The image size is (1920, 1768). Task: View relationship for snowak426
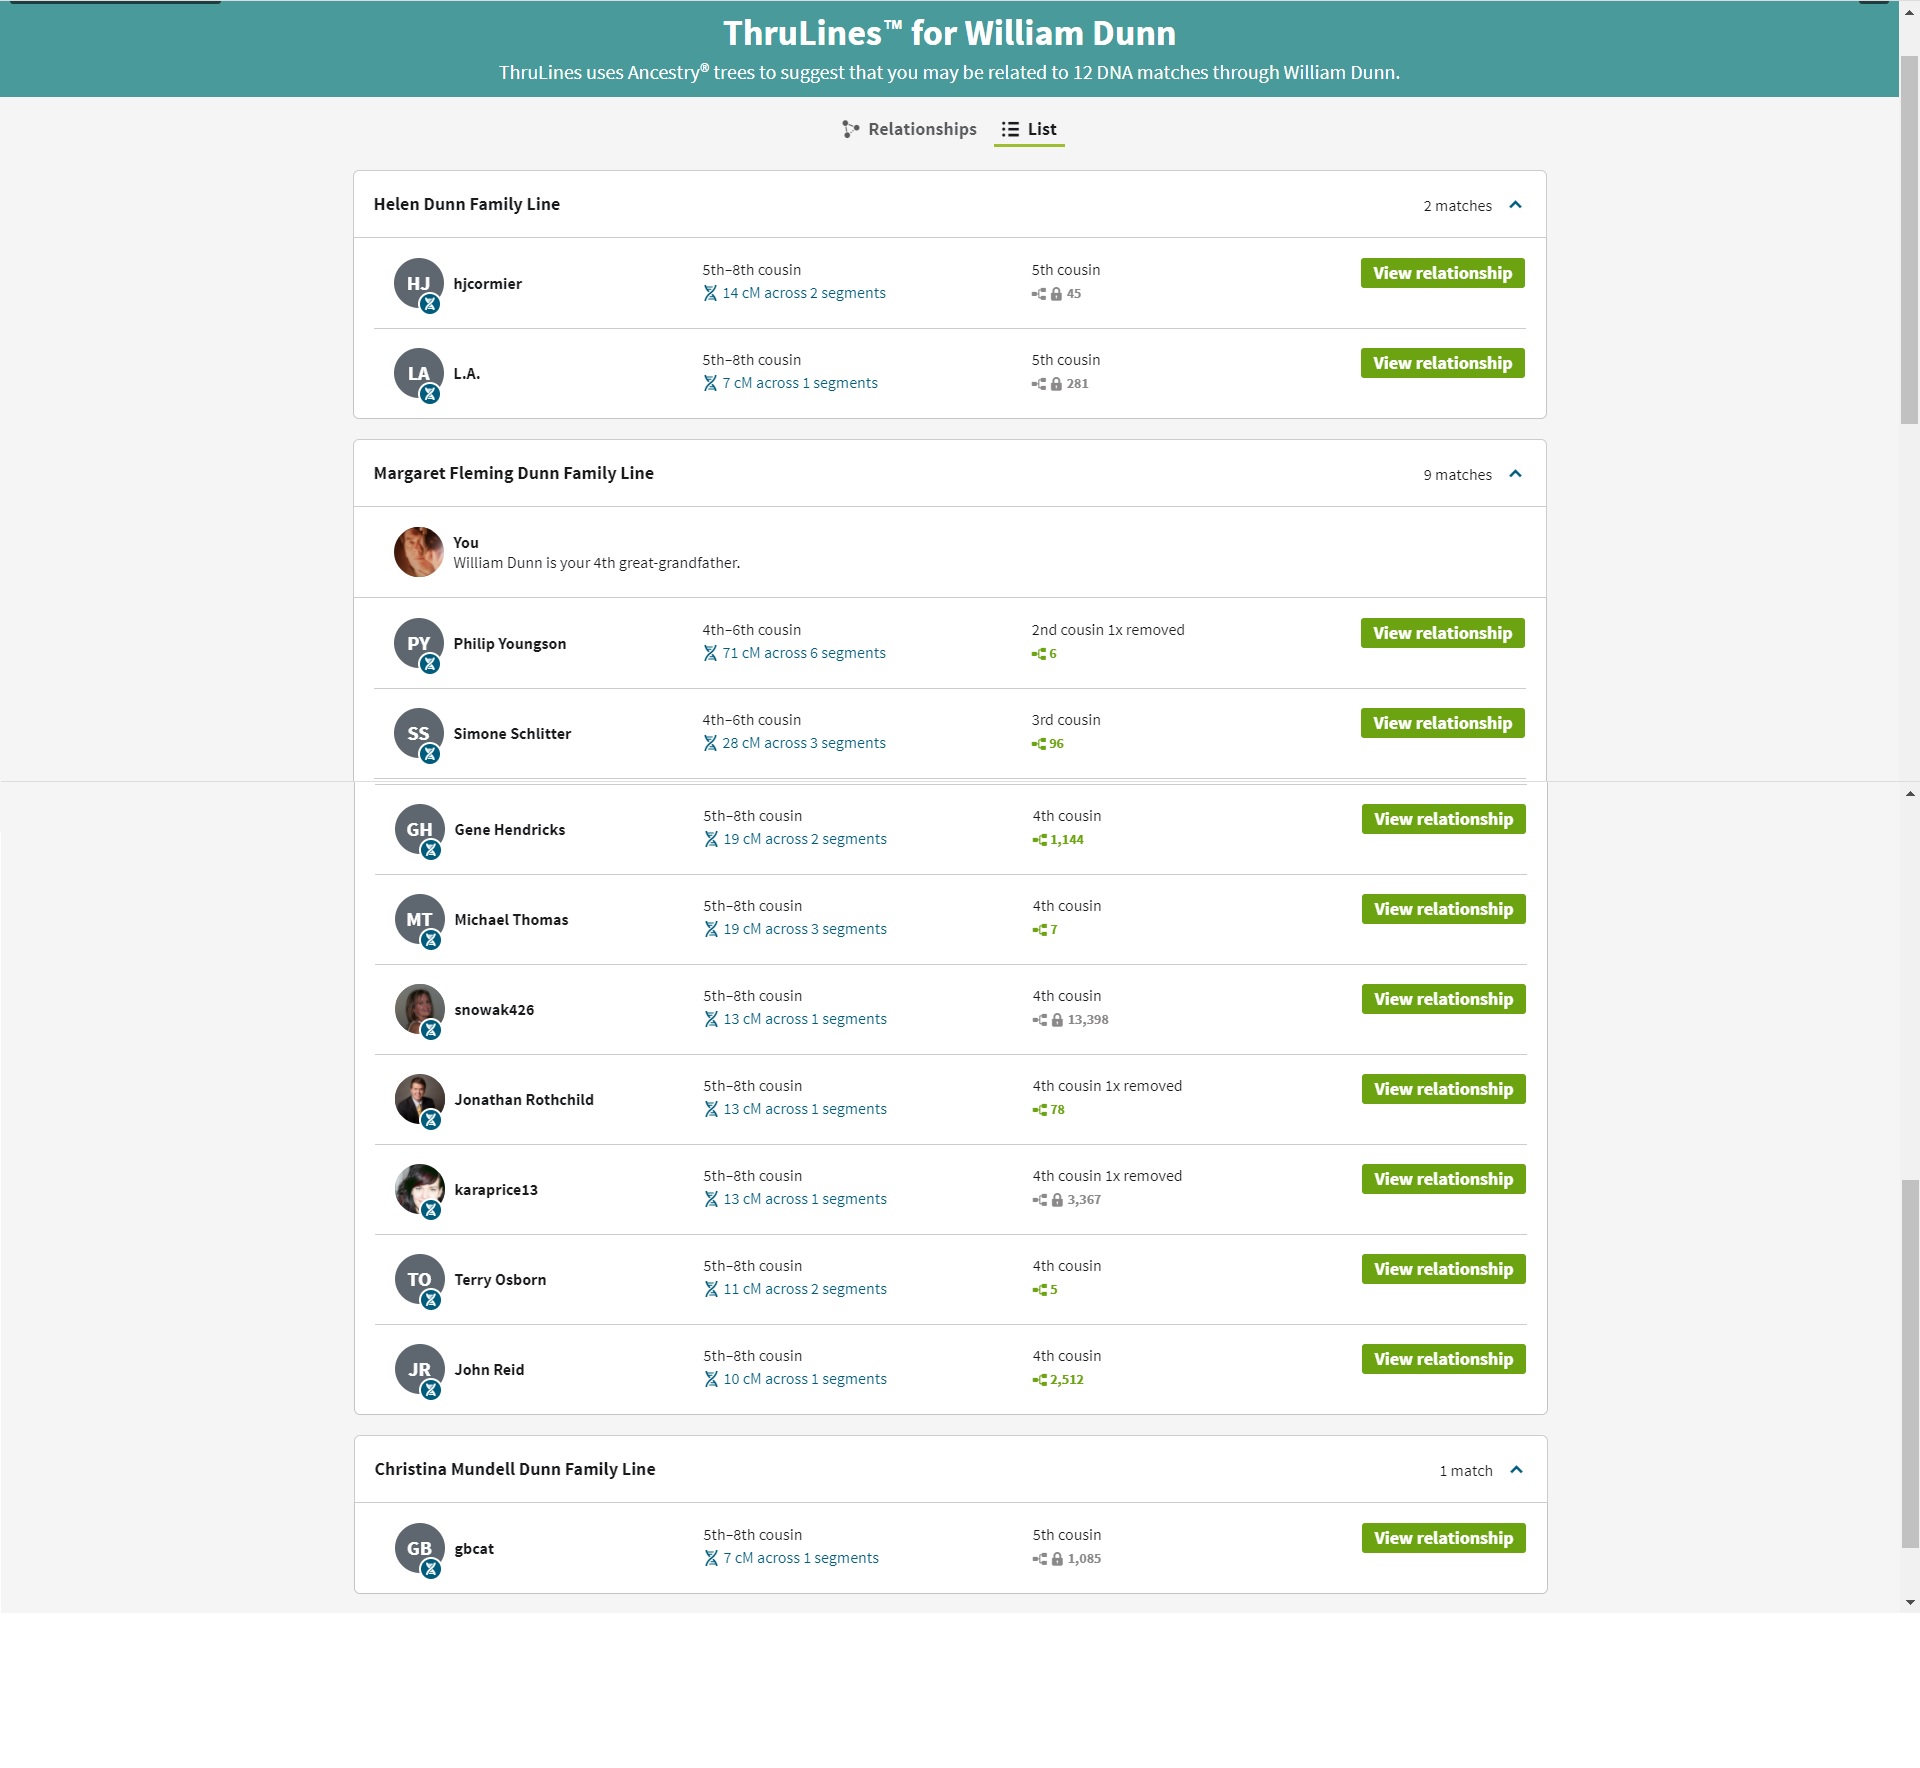tap(1443, 999)
